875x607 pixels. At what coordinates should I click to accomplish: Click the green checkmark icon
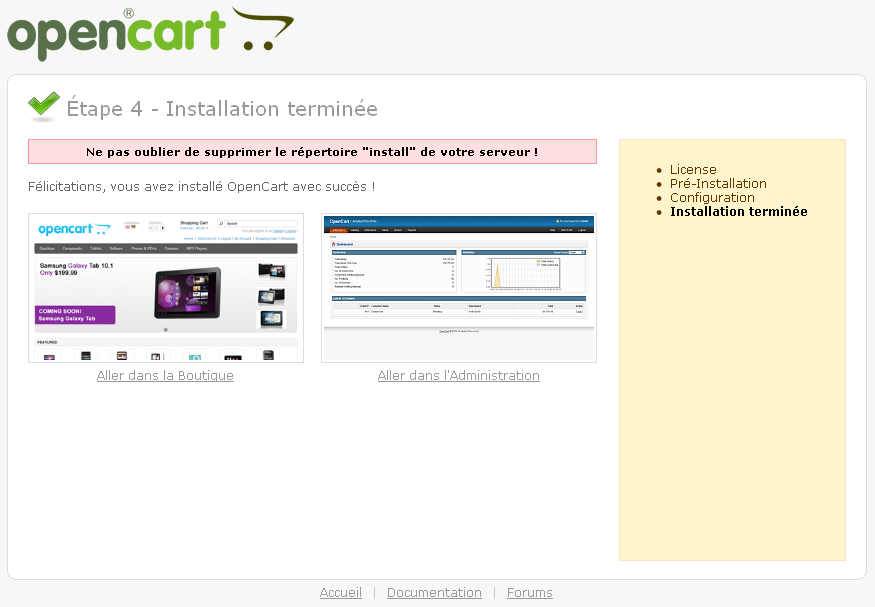click(x=44, y=105)
